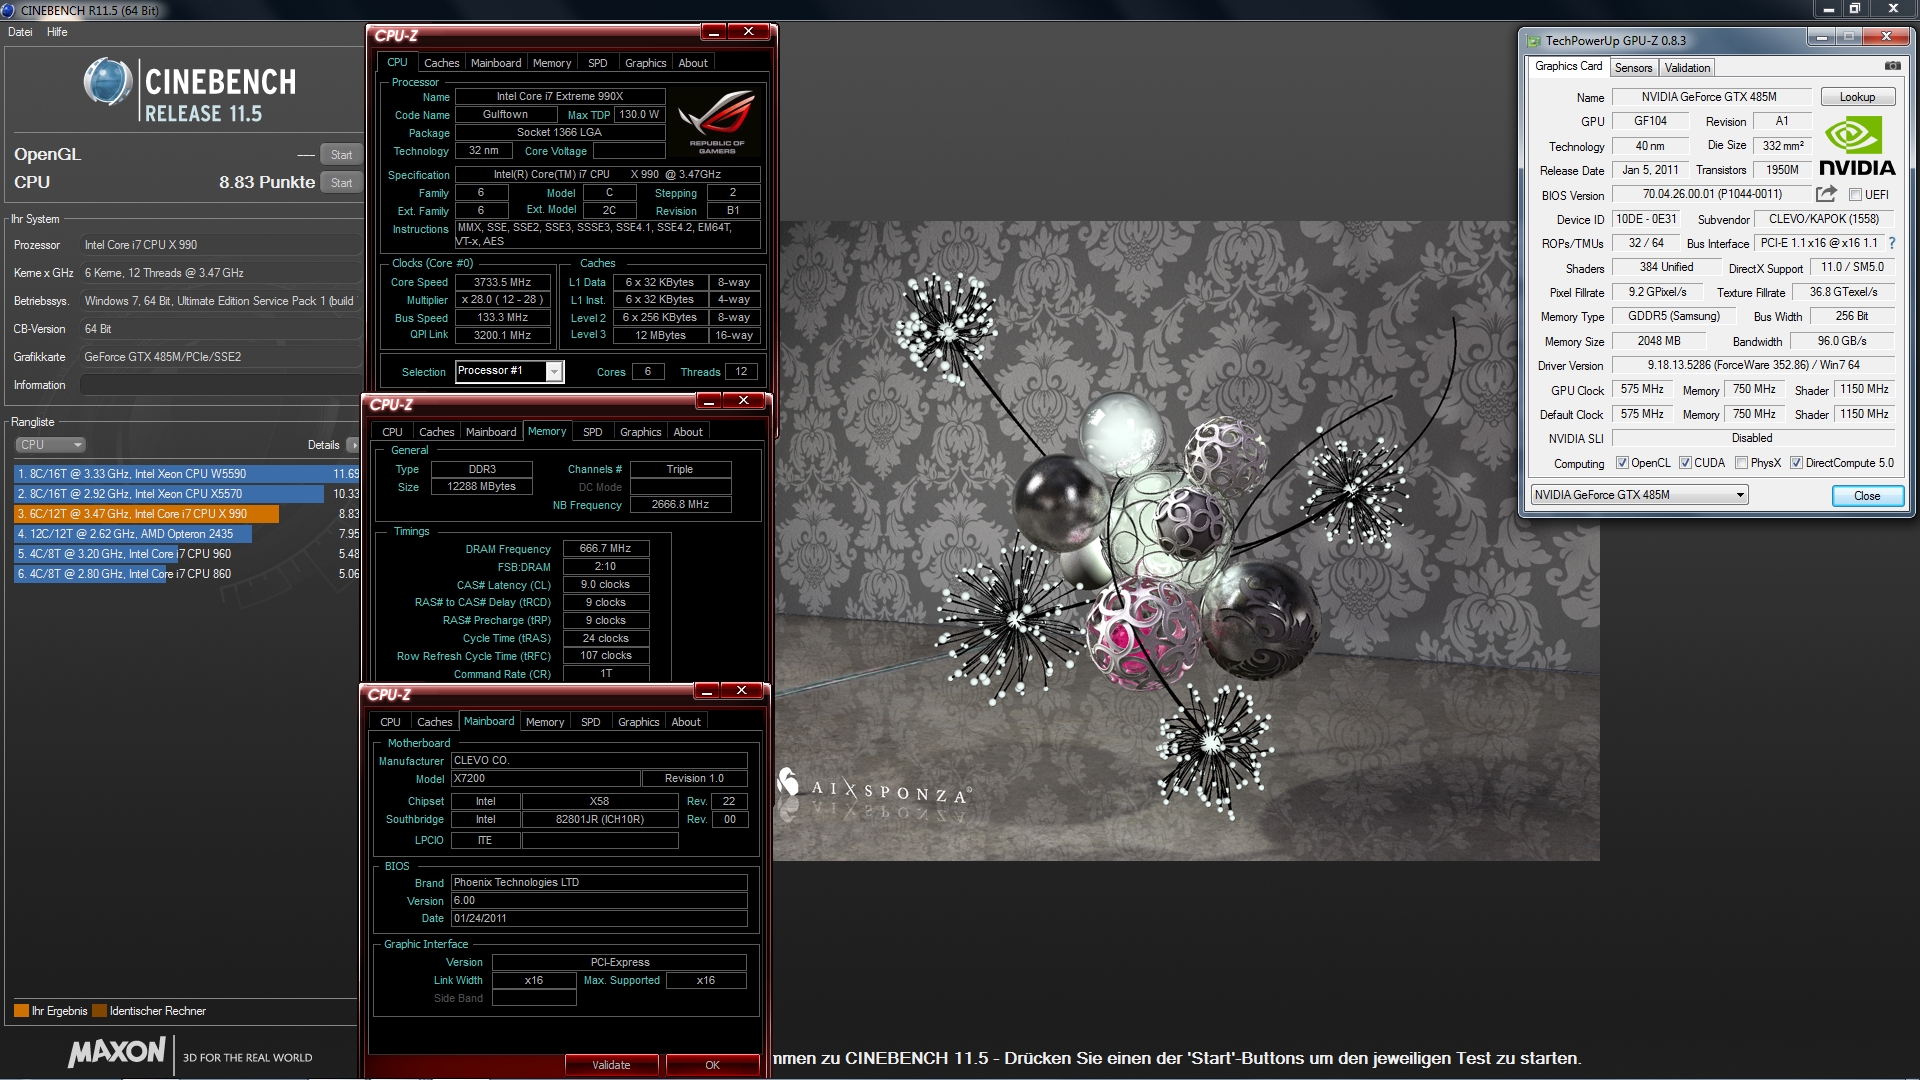Select ranking entry Intel Core i7 CPU 960

coord(186,554)
